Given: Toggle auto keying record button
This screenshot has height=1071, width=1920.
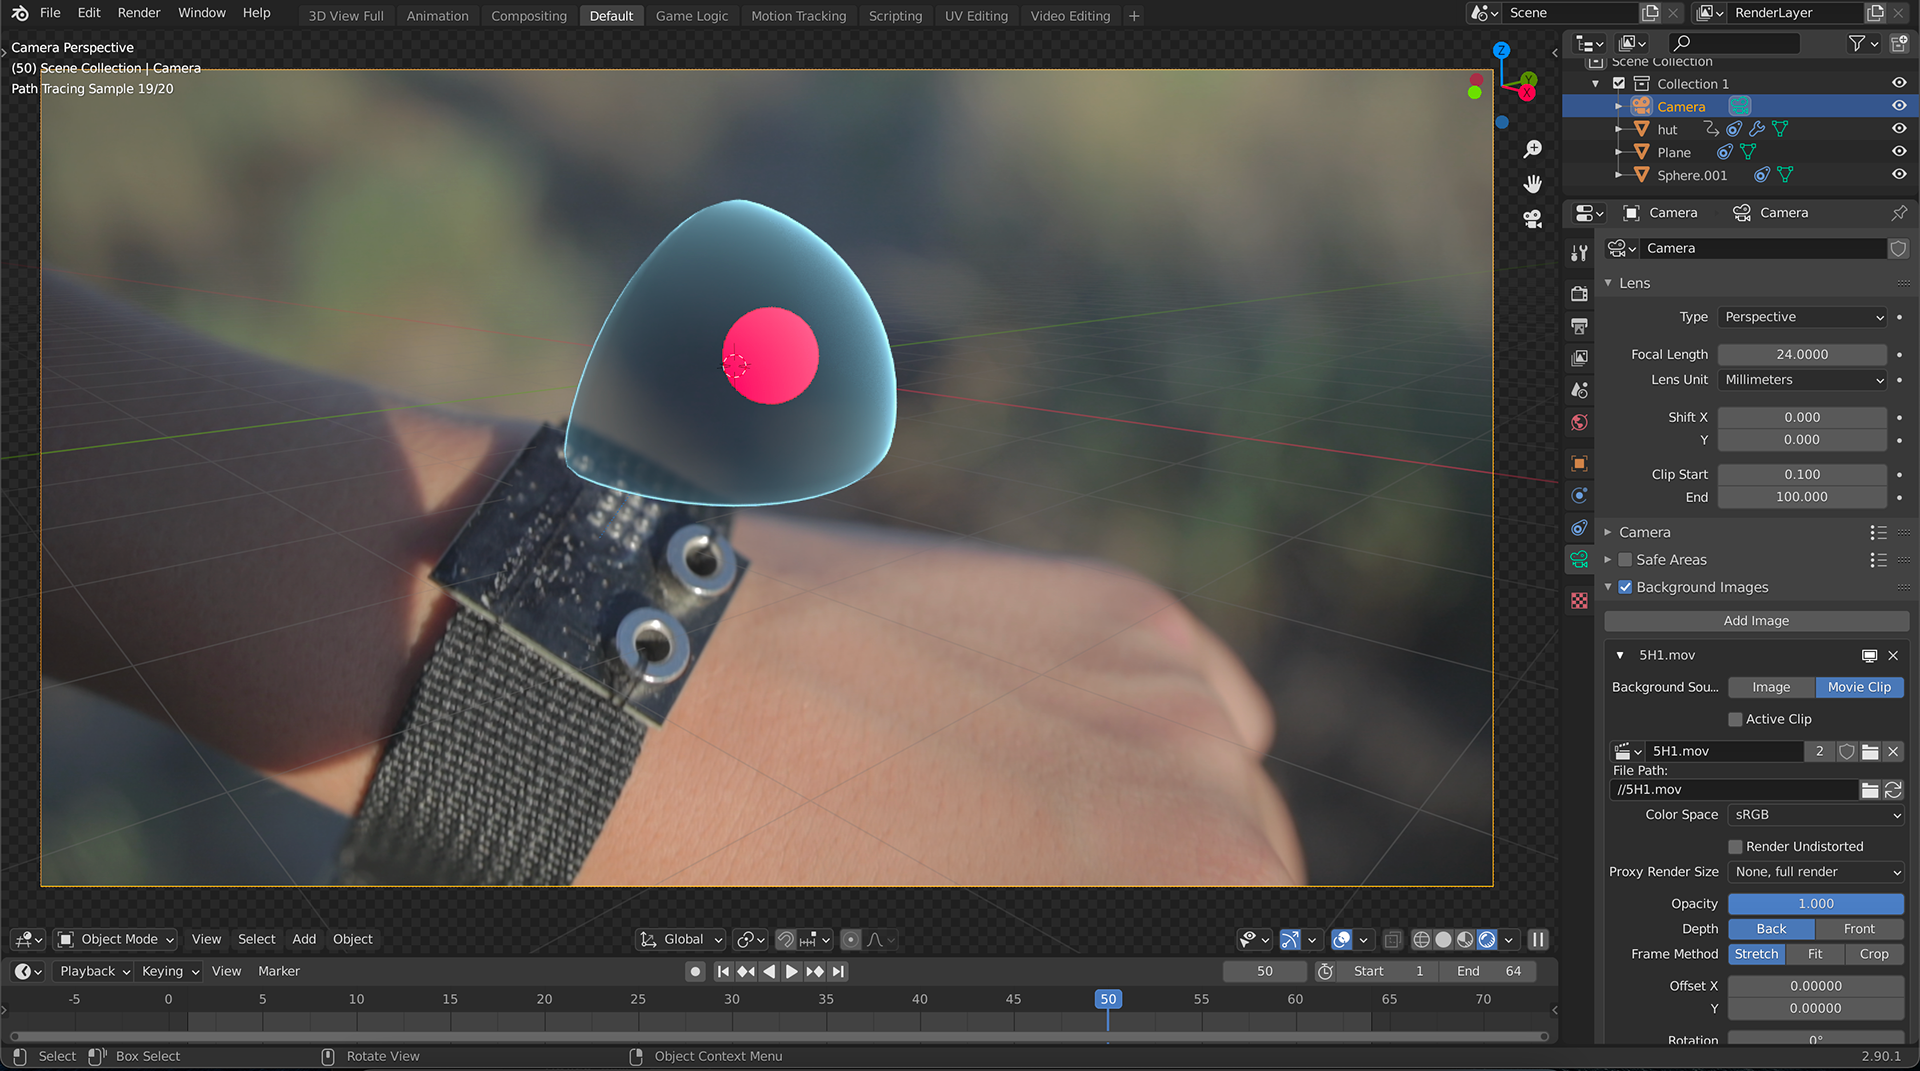Looking at the screenshot, I should [695, 971].
